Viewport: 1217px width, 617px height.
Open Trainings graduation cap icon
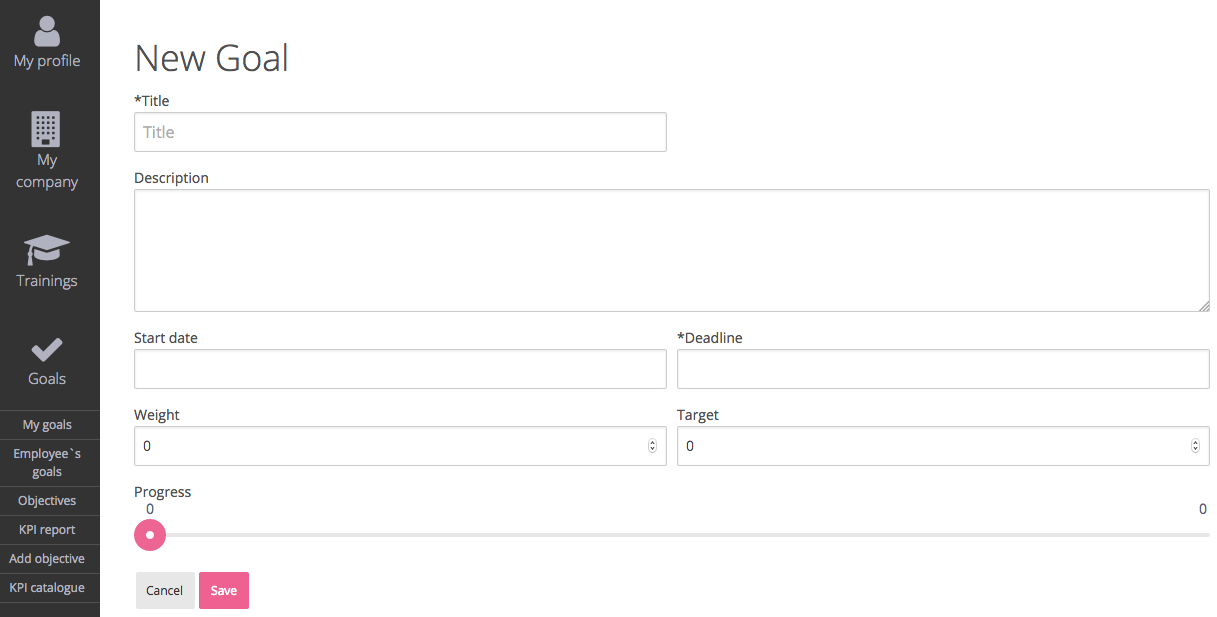[46, 249]
